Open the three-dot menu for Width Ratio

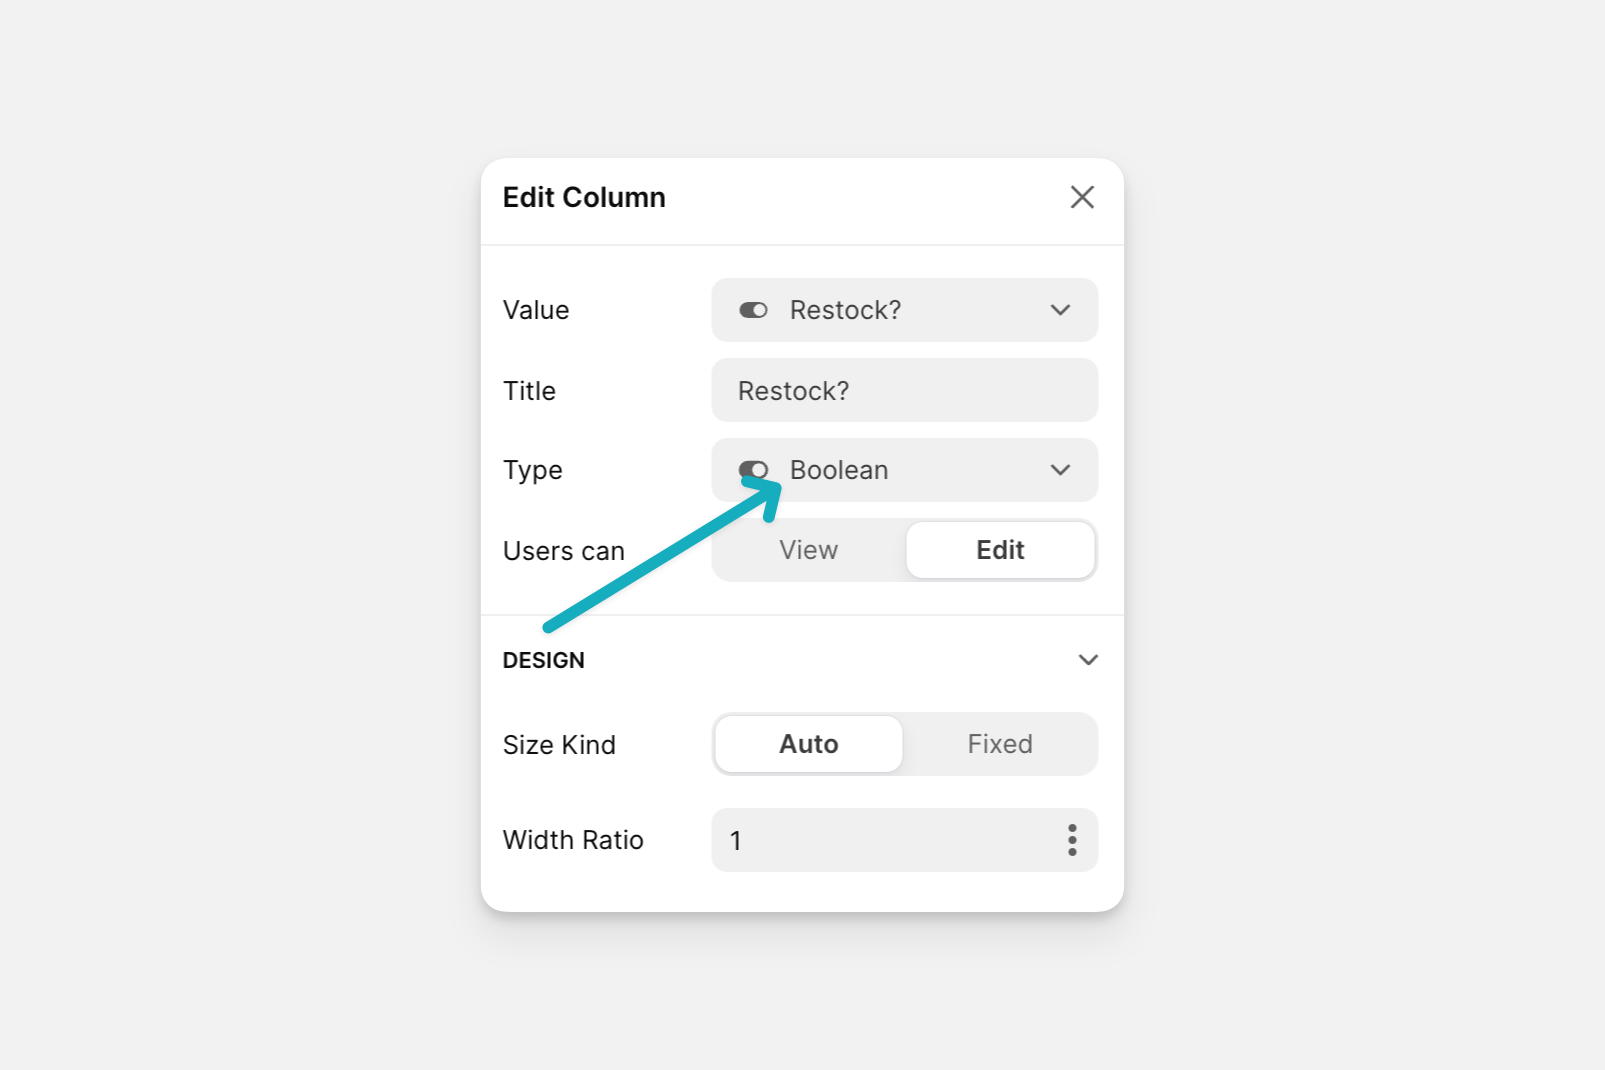1072,840
